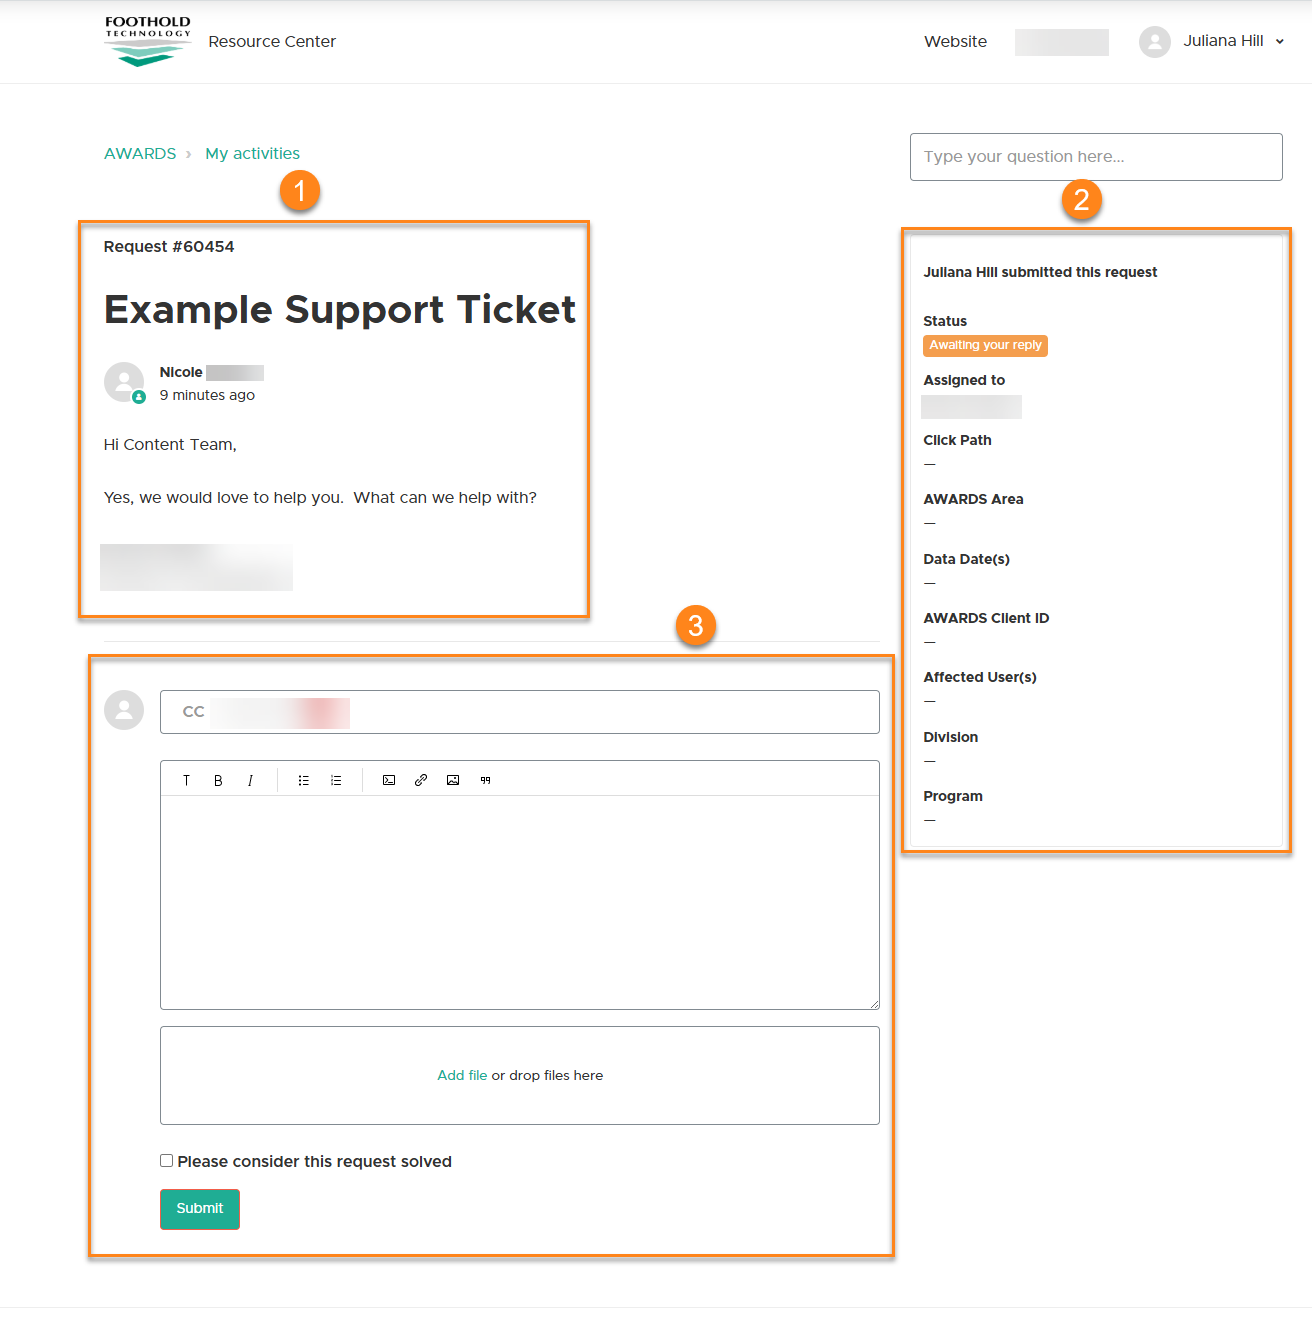Submit the reply

200,1208
